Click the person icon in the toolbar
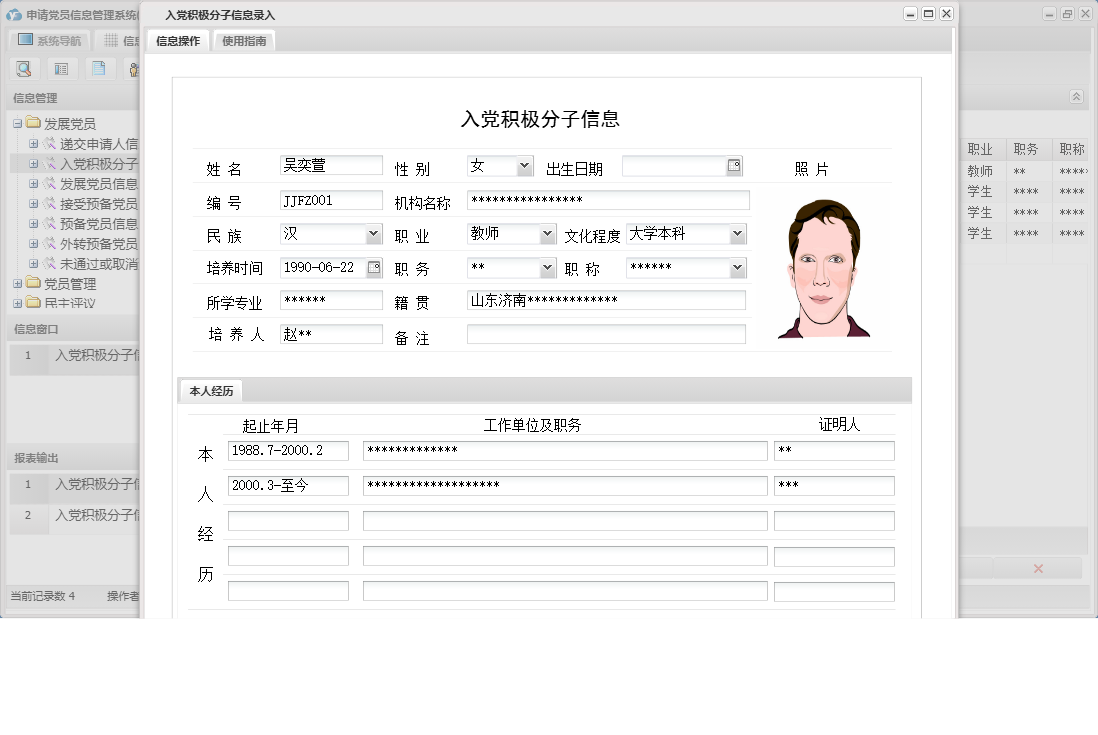This screenshot has height=735, width=1098. tap(135, 69)
